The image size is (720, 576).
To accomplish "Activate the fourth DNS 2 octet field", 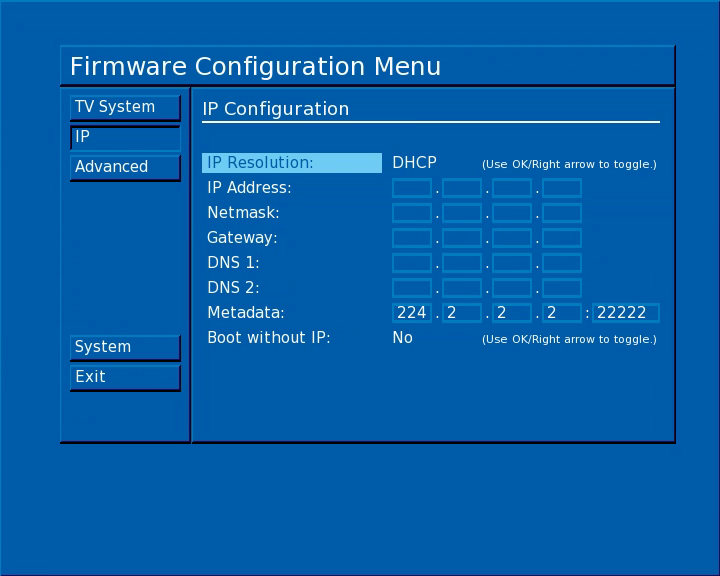I will point(562,288).
